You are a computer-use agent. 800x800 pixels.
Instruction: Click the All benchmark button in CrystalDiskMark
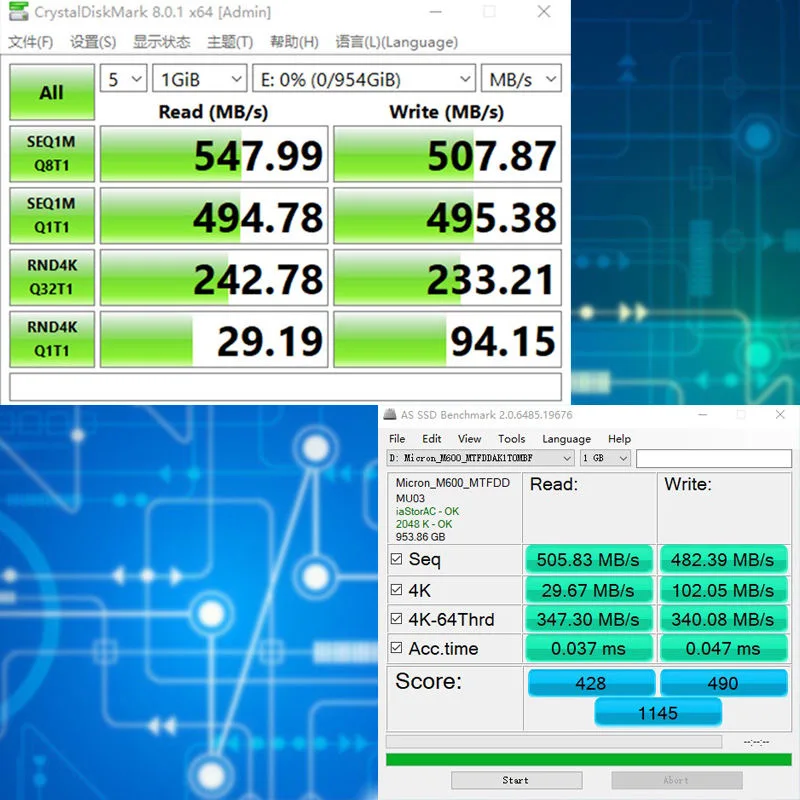[50, 93]
